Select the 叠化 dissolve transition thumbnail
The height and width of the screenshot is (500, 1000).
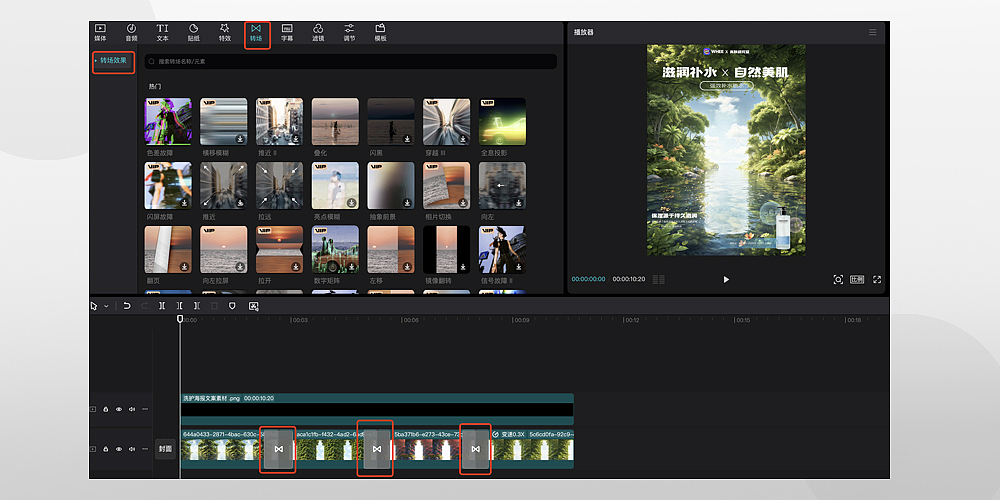click(335, 121)
